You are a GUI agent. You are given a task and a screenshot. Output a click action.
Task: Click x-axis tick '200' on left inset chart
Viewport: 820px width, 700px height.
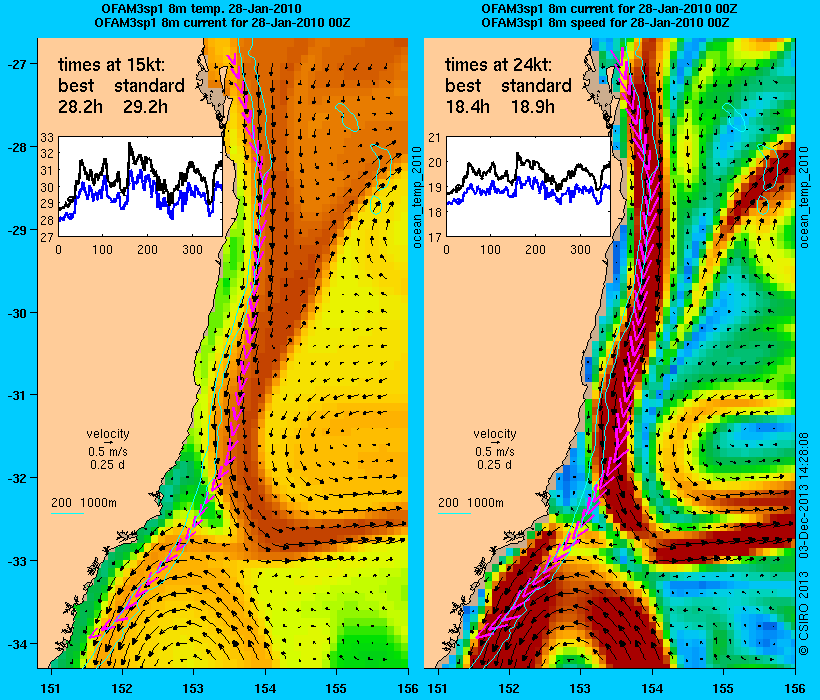pos(147,249)
